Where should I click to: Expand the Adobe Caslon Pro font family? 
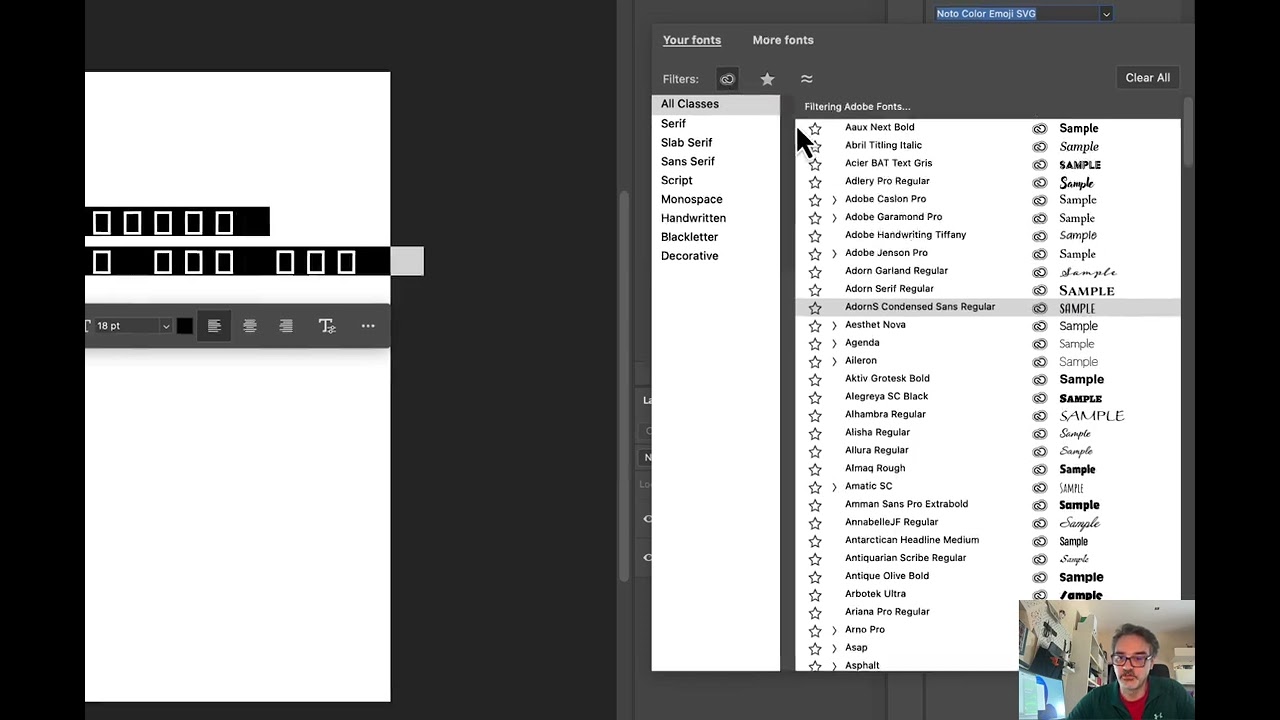point(834,200)
